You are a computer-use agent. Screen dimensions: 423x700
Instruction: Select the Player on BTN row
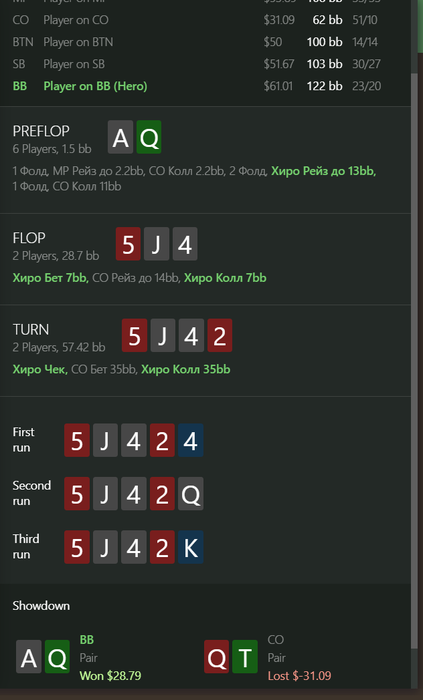tap(205, 42)
